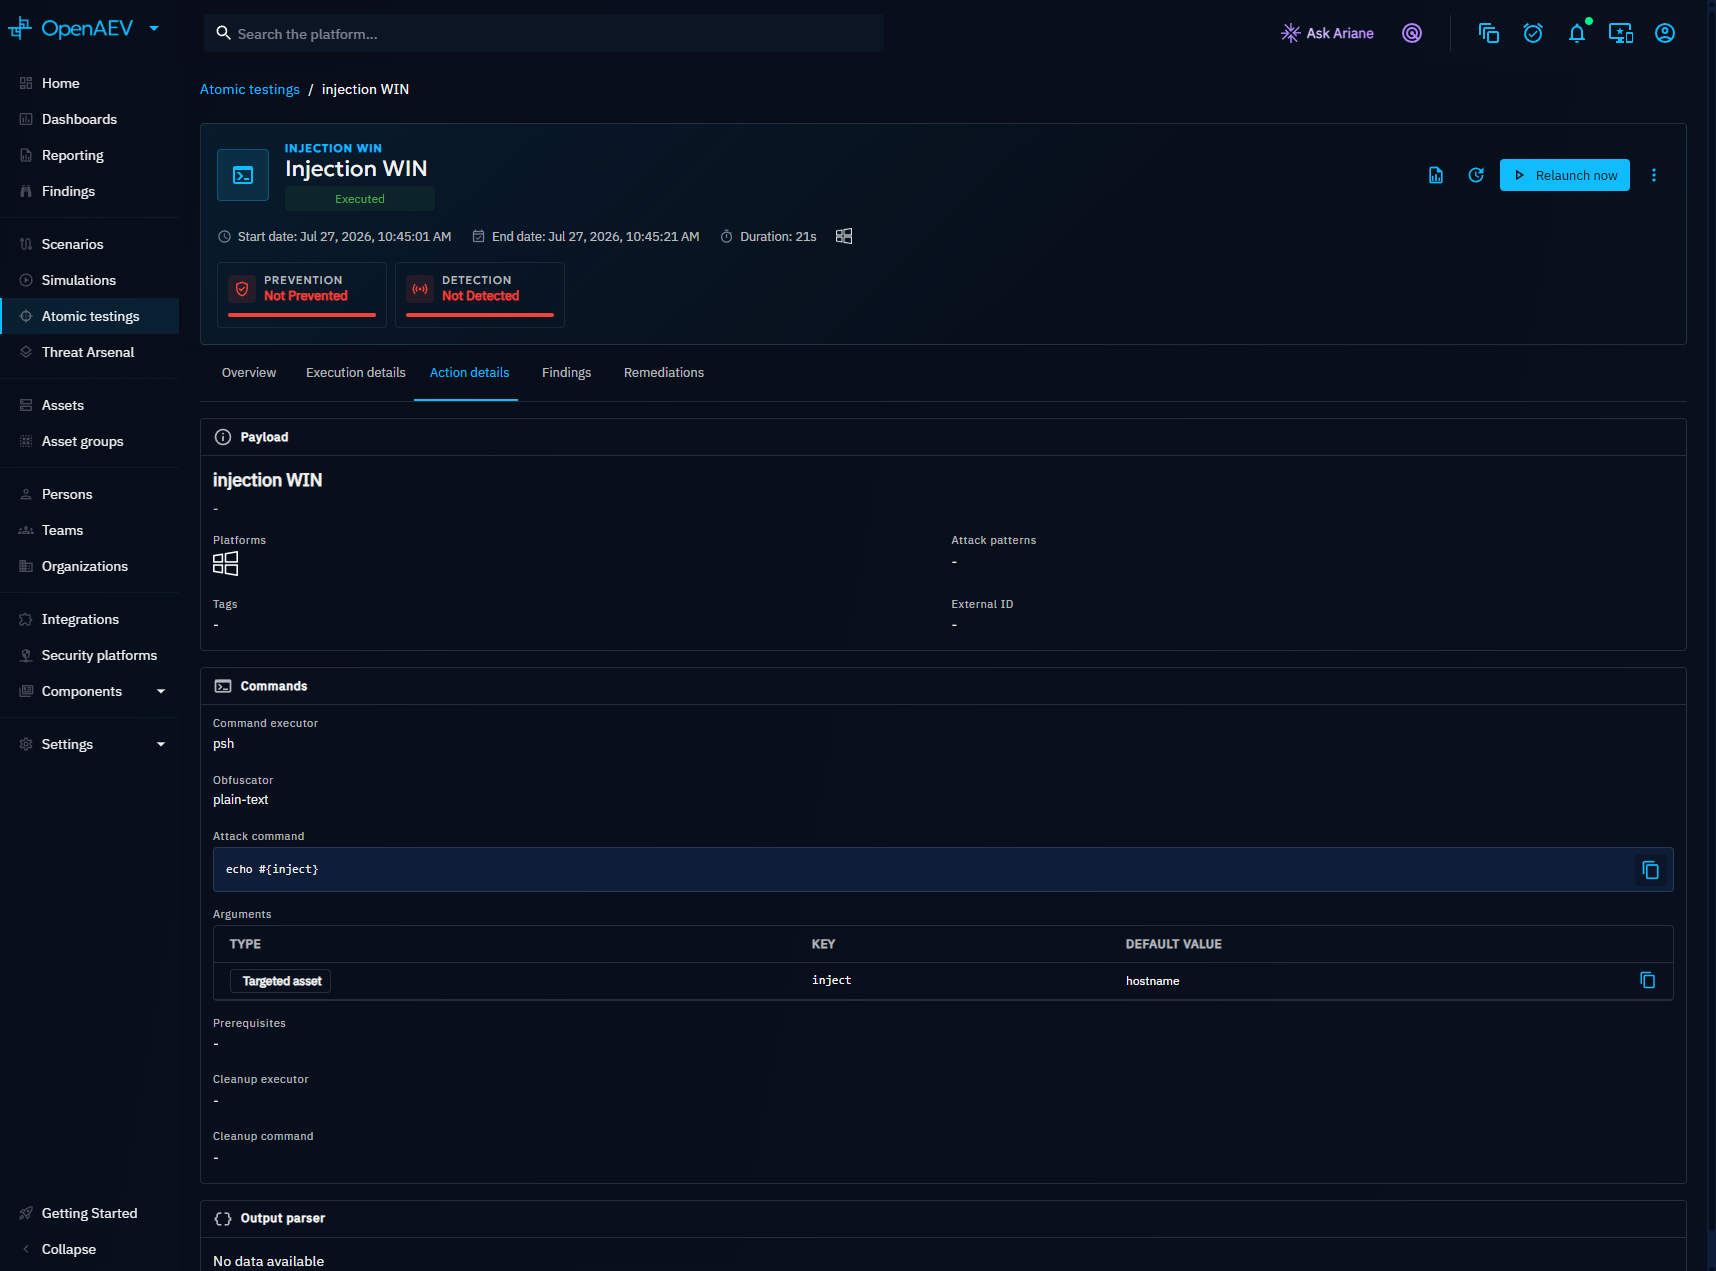Click the Security platforms sidebar icon

(26, 655)
